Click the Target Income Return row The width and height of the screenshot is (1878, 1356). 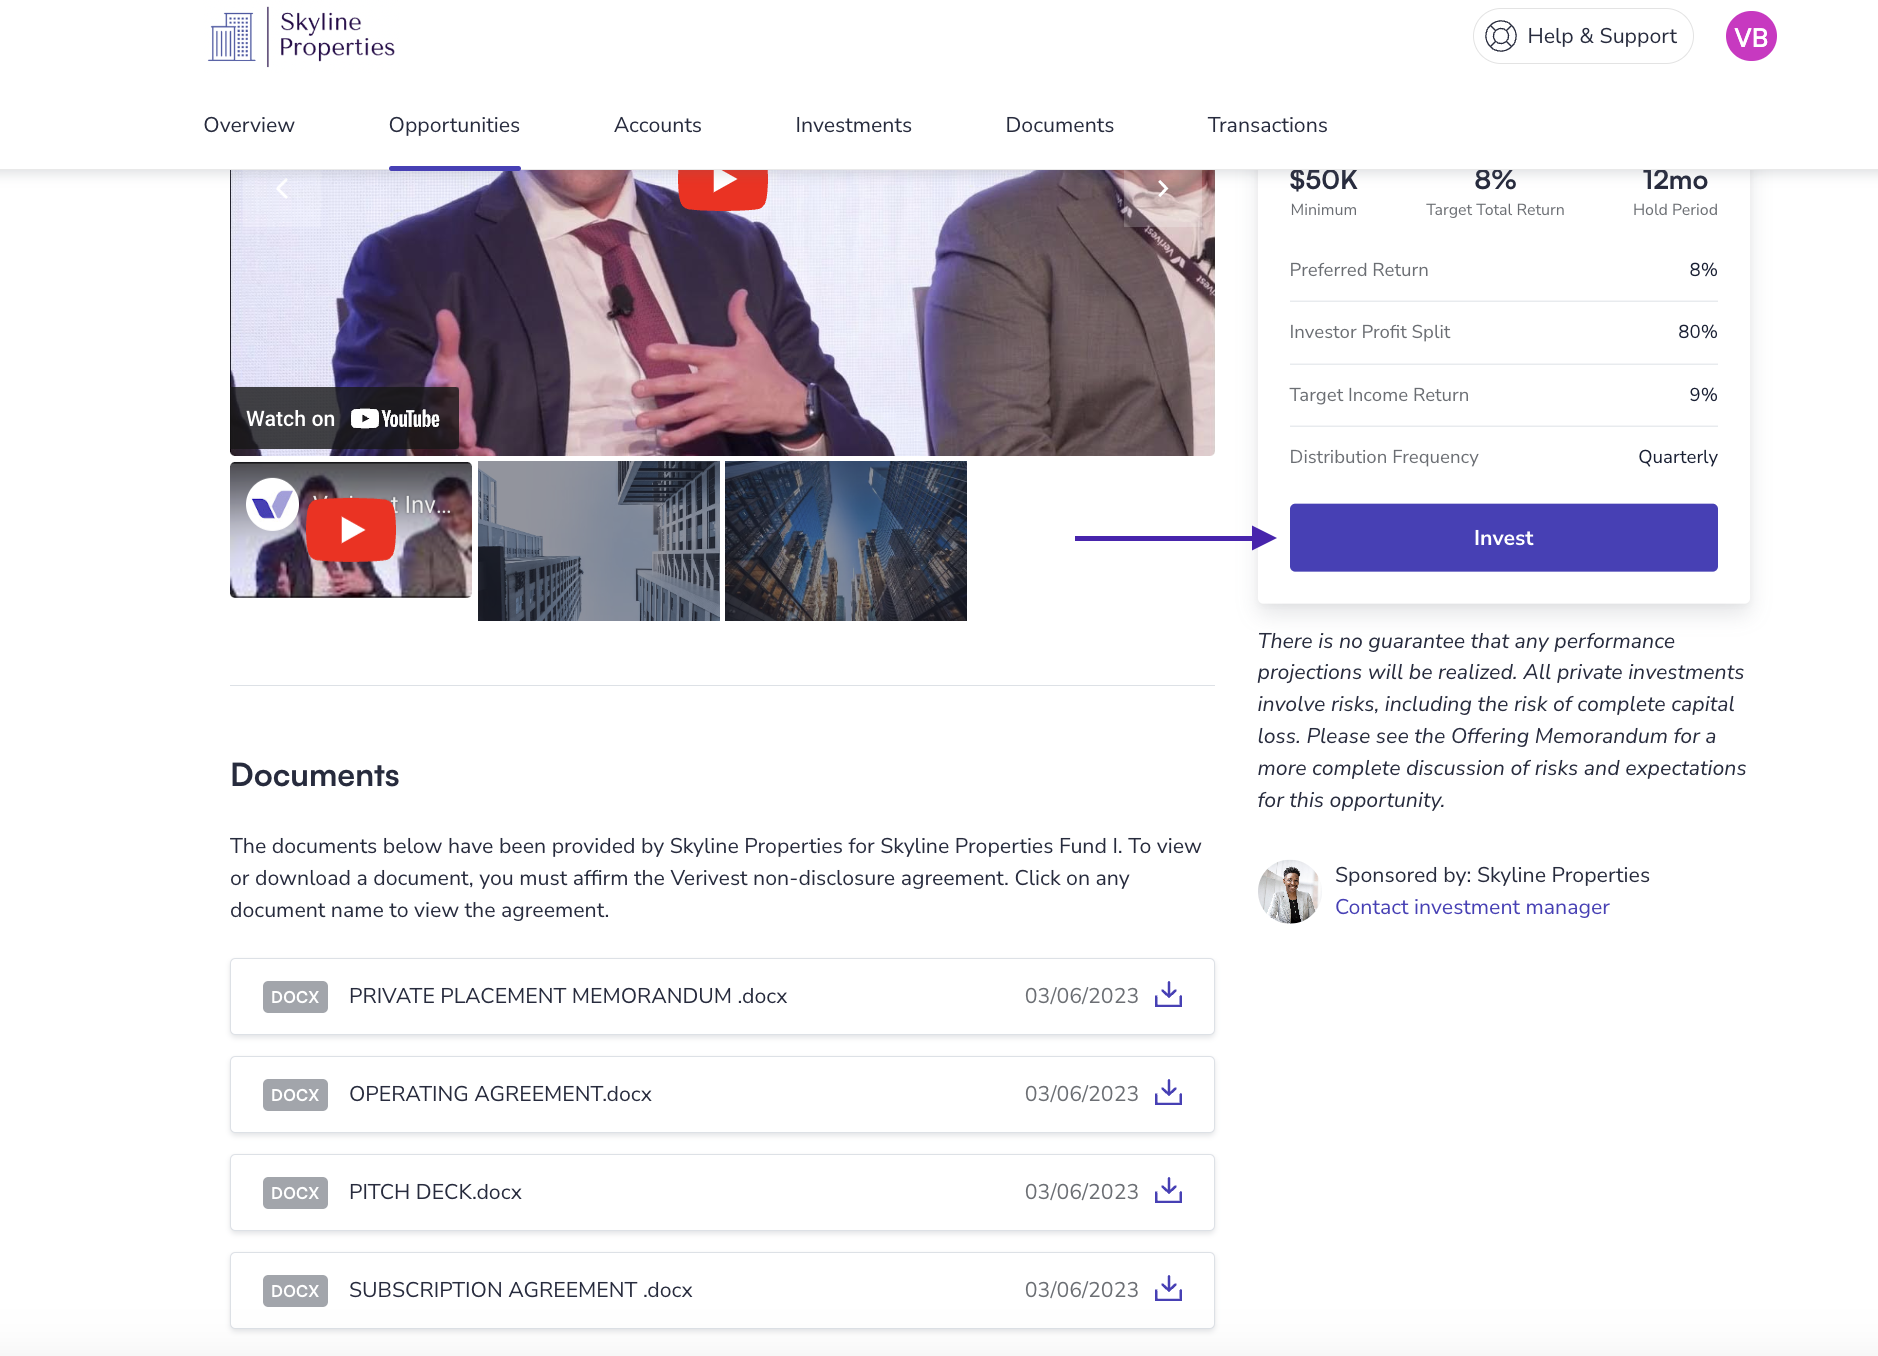point(1503,395)
